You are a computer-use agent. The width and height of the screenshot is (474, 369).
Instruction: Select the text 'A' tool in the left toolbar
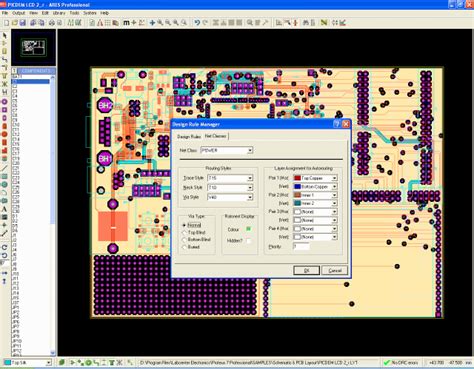coord(4,209)
